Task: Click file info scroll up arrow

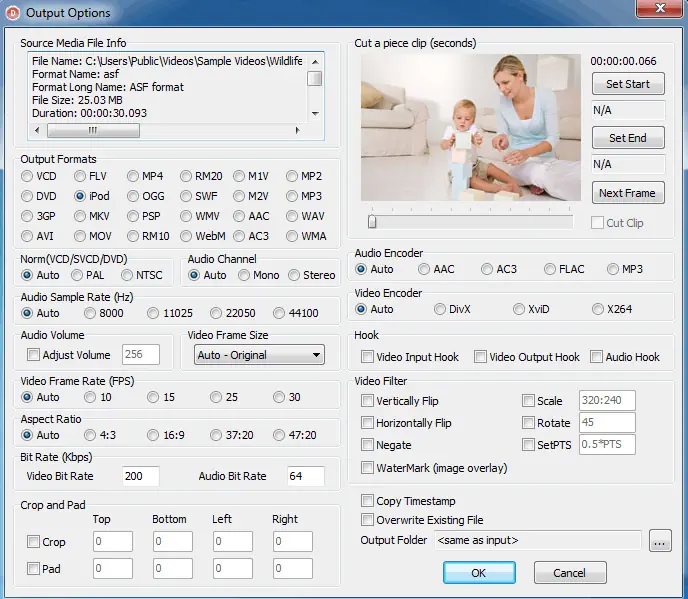Action: (x=315, y=62)
